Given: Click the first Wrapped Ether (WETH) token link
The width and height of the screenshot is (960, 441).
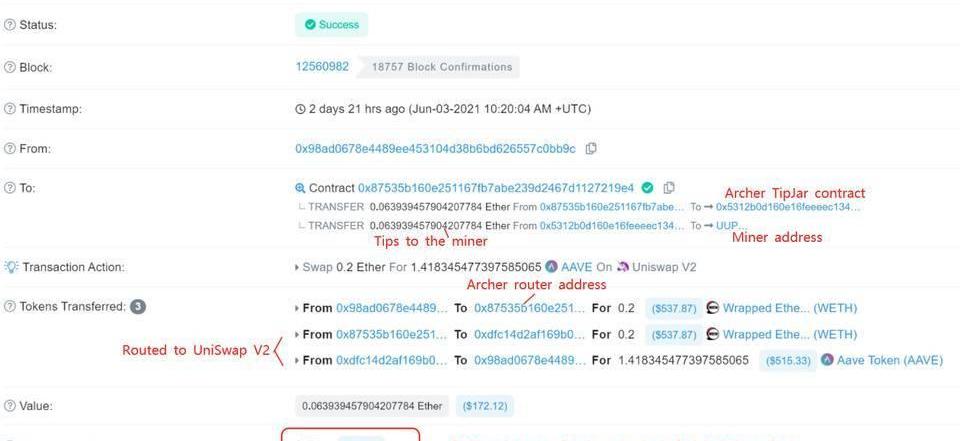Looking at the screenshot, I should [790, 308].
